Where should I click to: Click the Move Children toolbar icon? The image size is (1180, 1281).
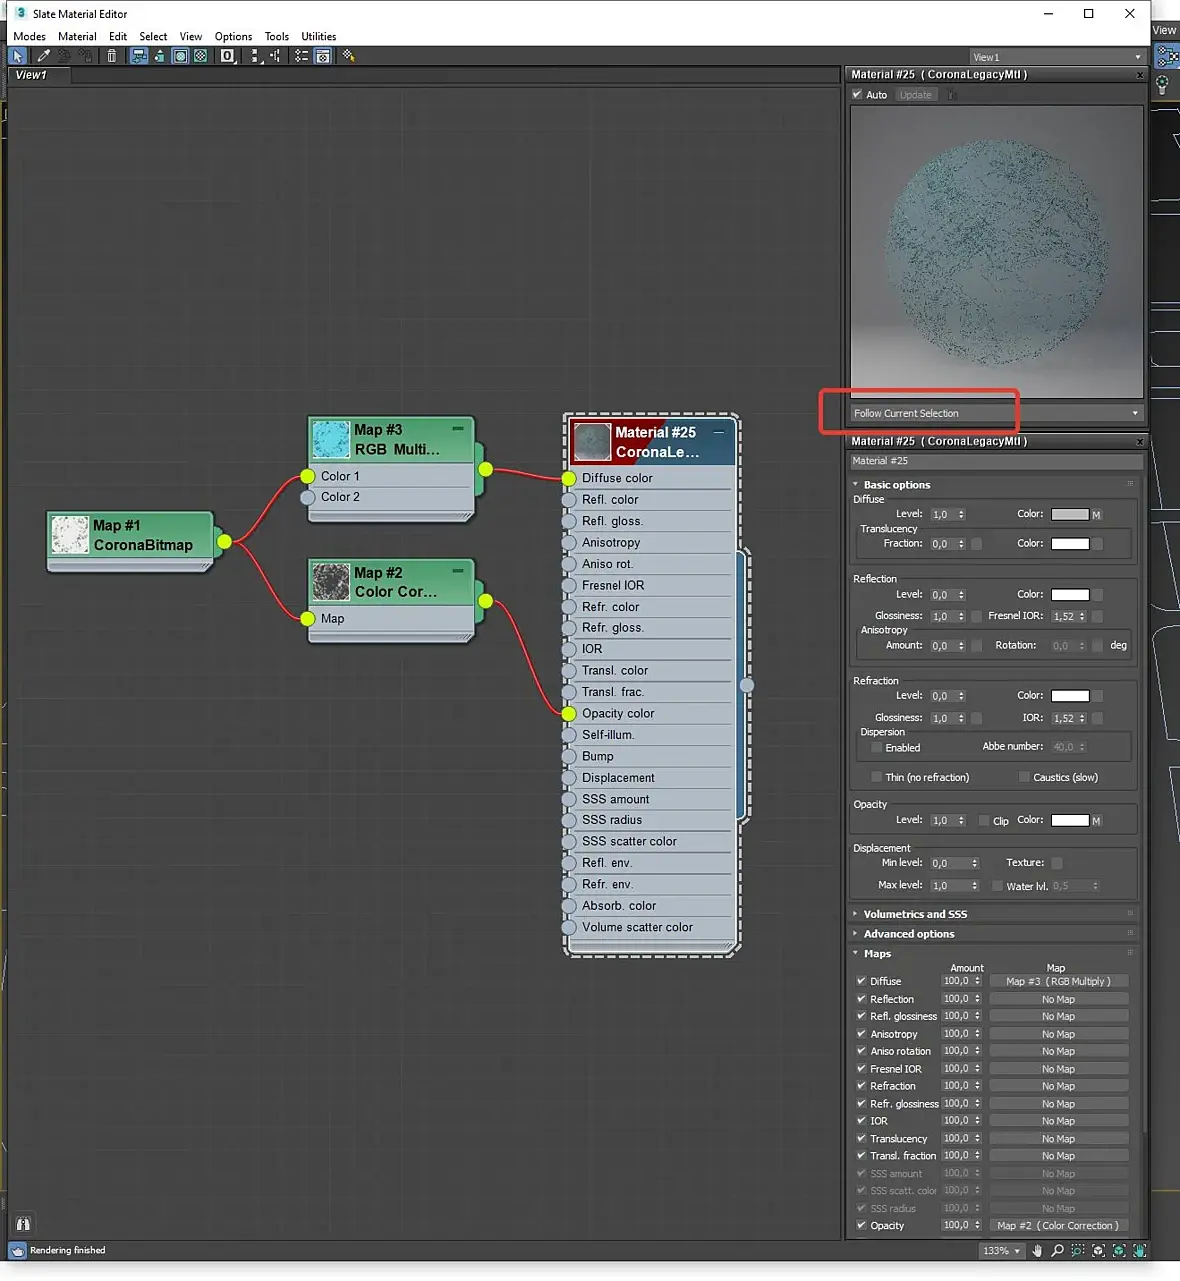coord(138,56)
